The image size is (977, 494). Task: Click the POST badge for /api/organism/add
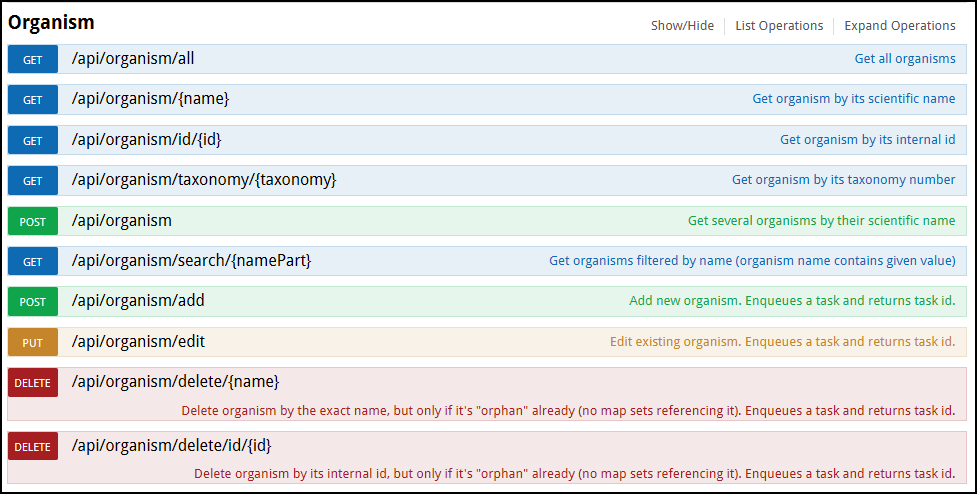tap(32, 302)
